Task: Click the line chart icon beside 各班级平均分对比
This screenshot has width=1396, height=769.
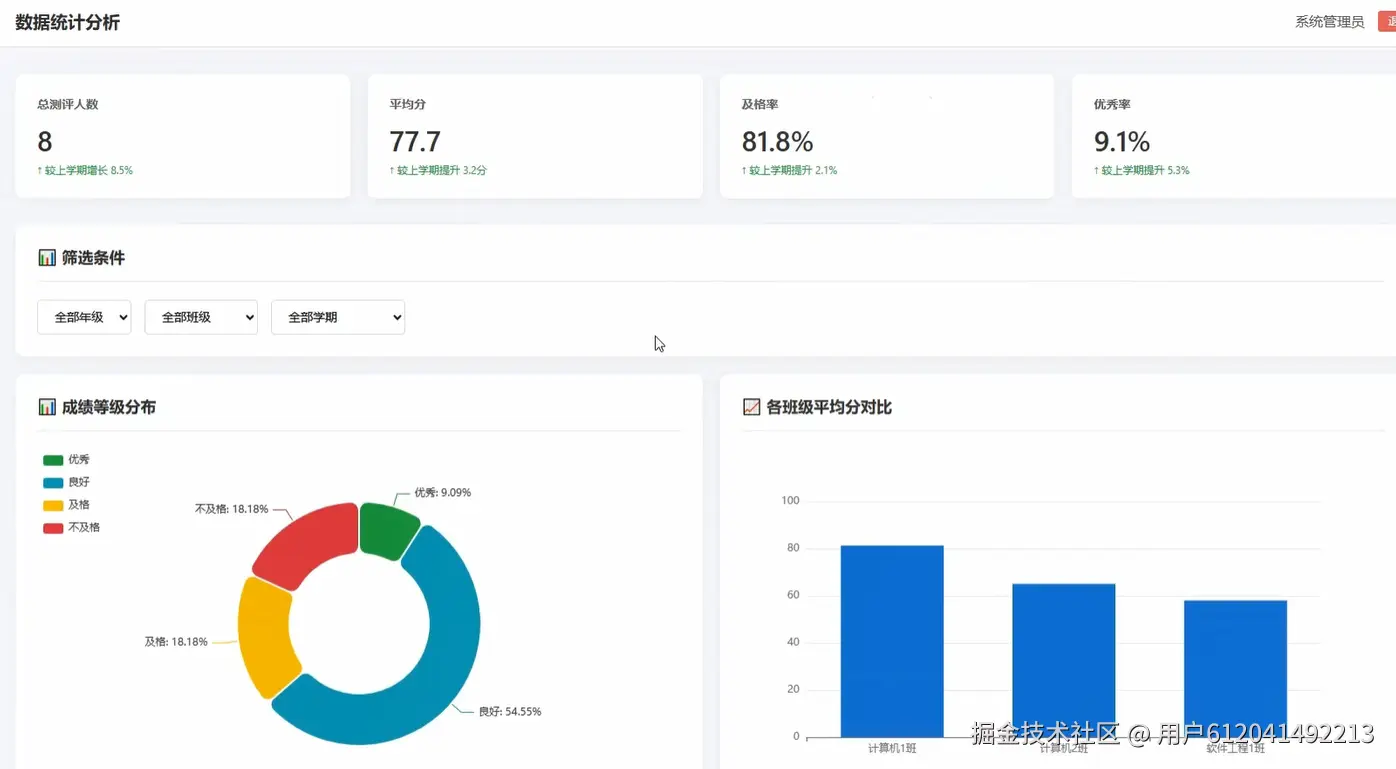Action: tap(752, 407)
